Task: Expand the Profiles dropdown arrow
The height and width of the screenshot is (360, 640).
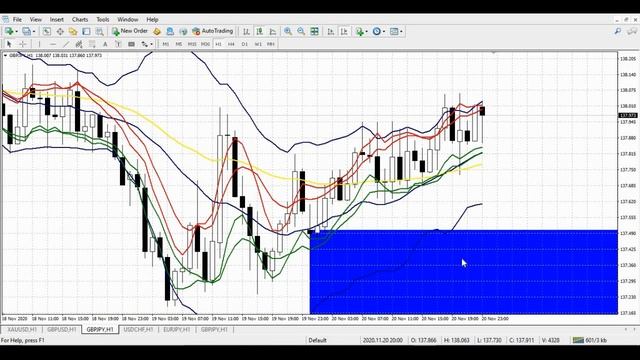Action: tap(33, 31)
